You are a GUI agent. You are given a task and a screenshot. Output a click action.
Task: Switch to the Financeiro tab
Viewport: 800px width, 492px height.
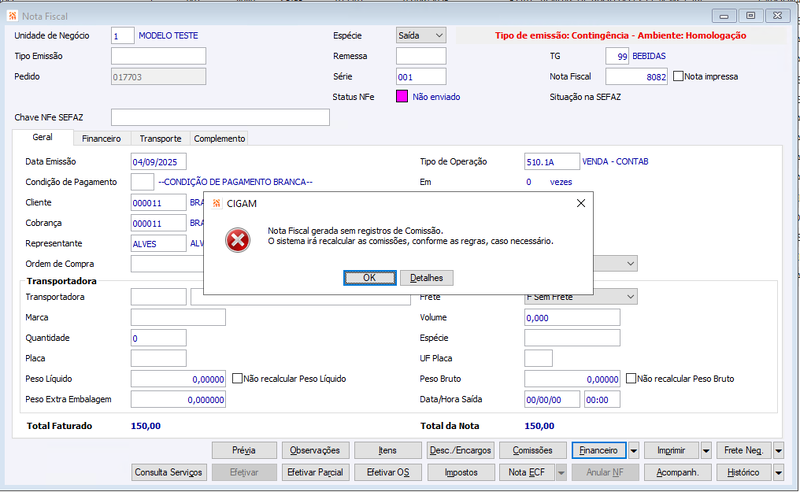102,138
